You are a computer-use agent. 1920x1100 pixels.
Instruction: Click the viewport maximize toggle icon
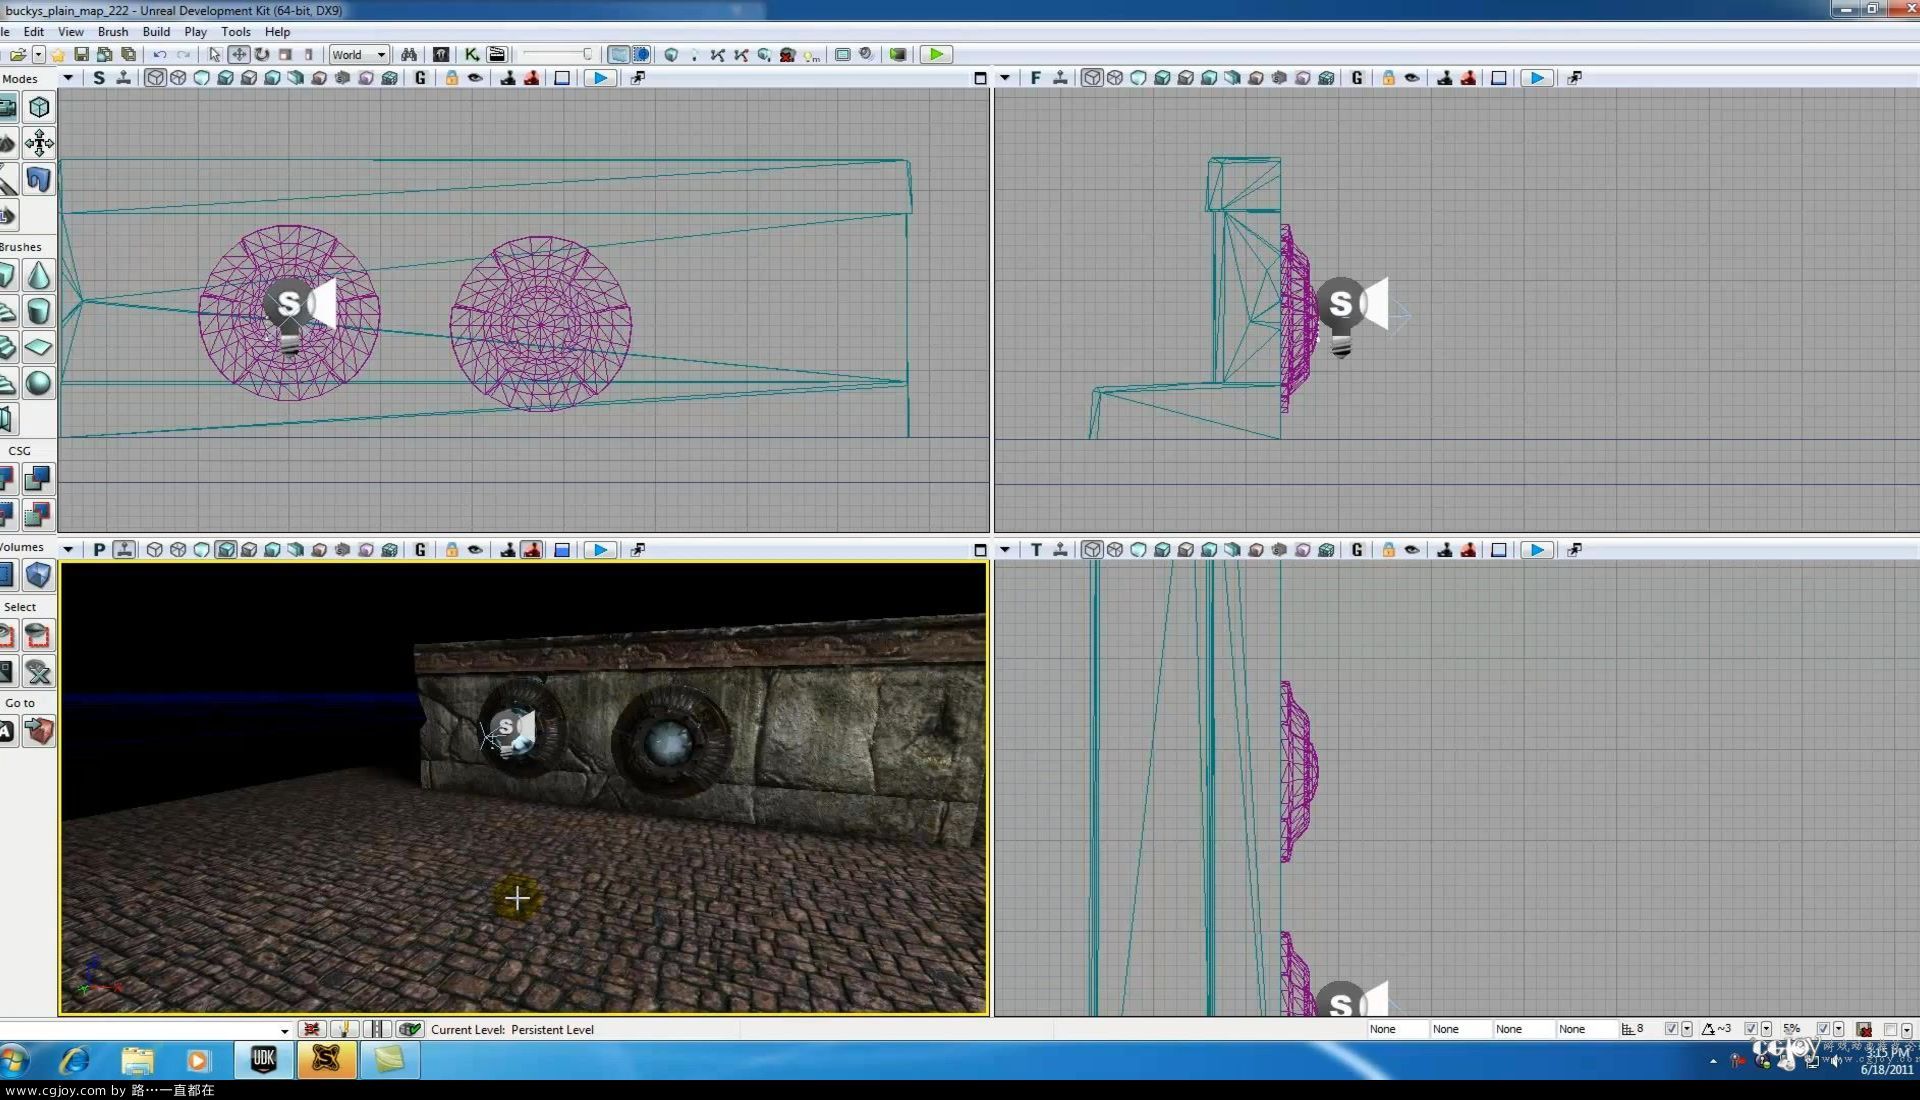tap(978, 78)
